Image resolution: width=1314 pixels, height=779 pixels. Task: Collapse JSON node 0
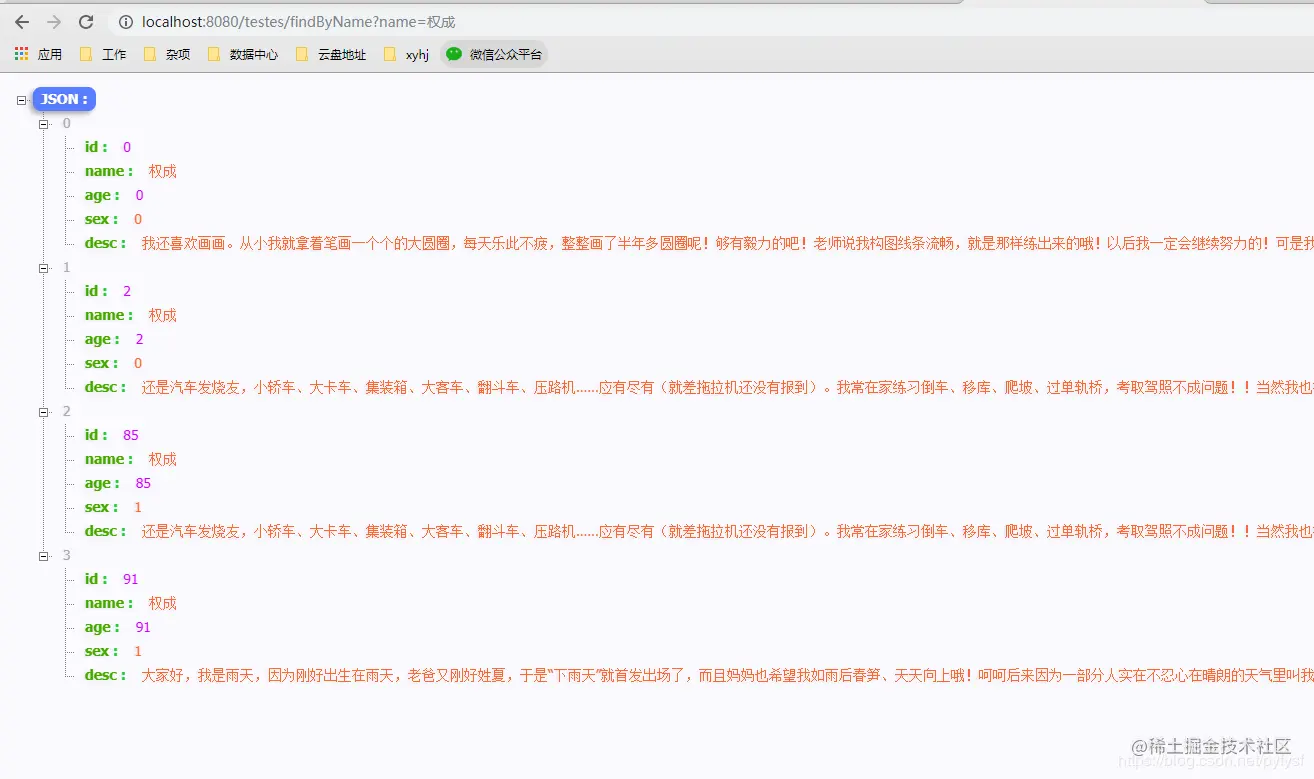[44, 123]
